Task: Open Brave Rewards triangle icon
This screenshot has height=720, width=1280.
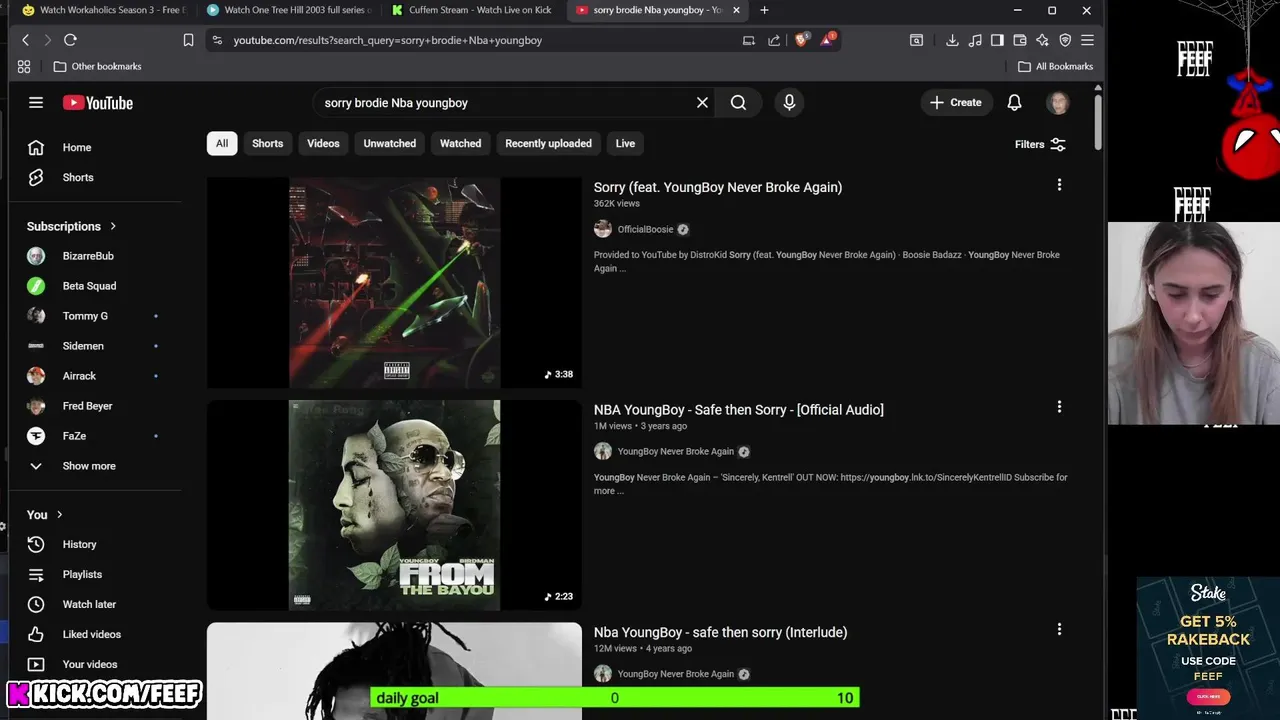Action: (x=827, y=40)
